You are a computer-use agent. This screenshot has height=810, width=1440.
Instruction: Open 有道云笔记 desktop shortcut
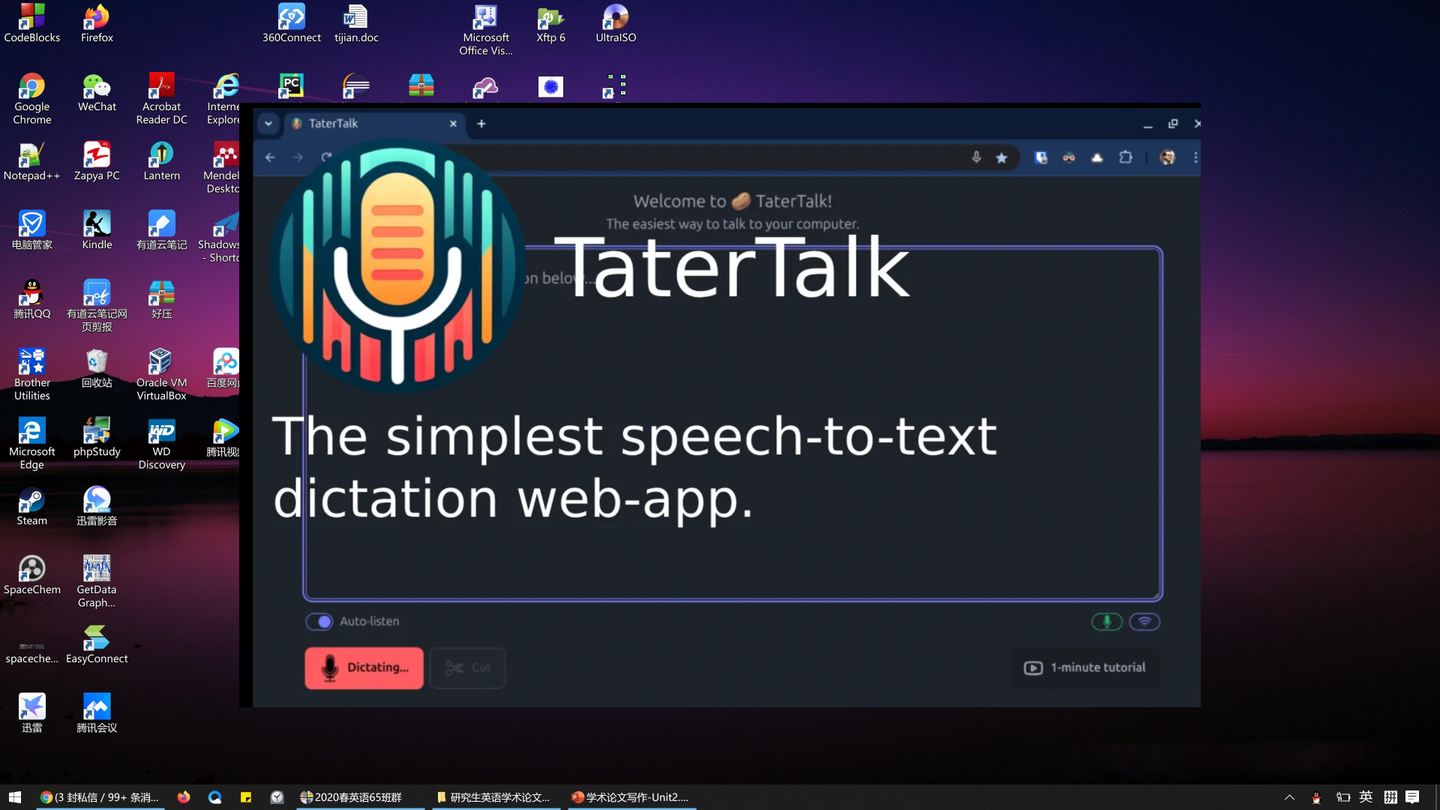pyautogui.click(x=161, y=230)
